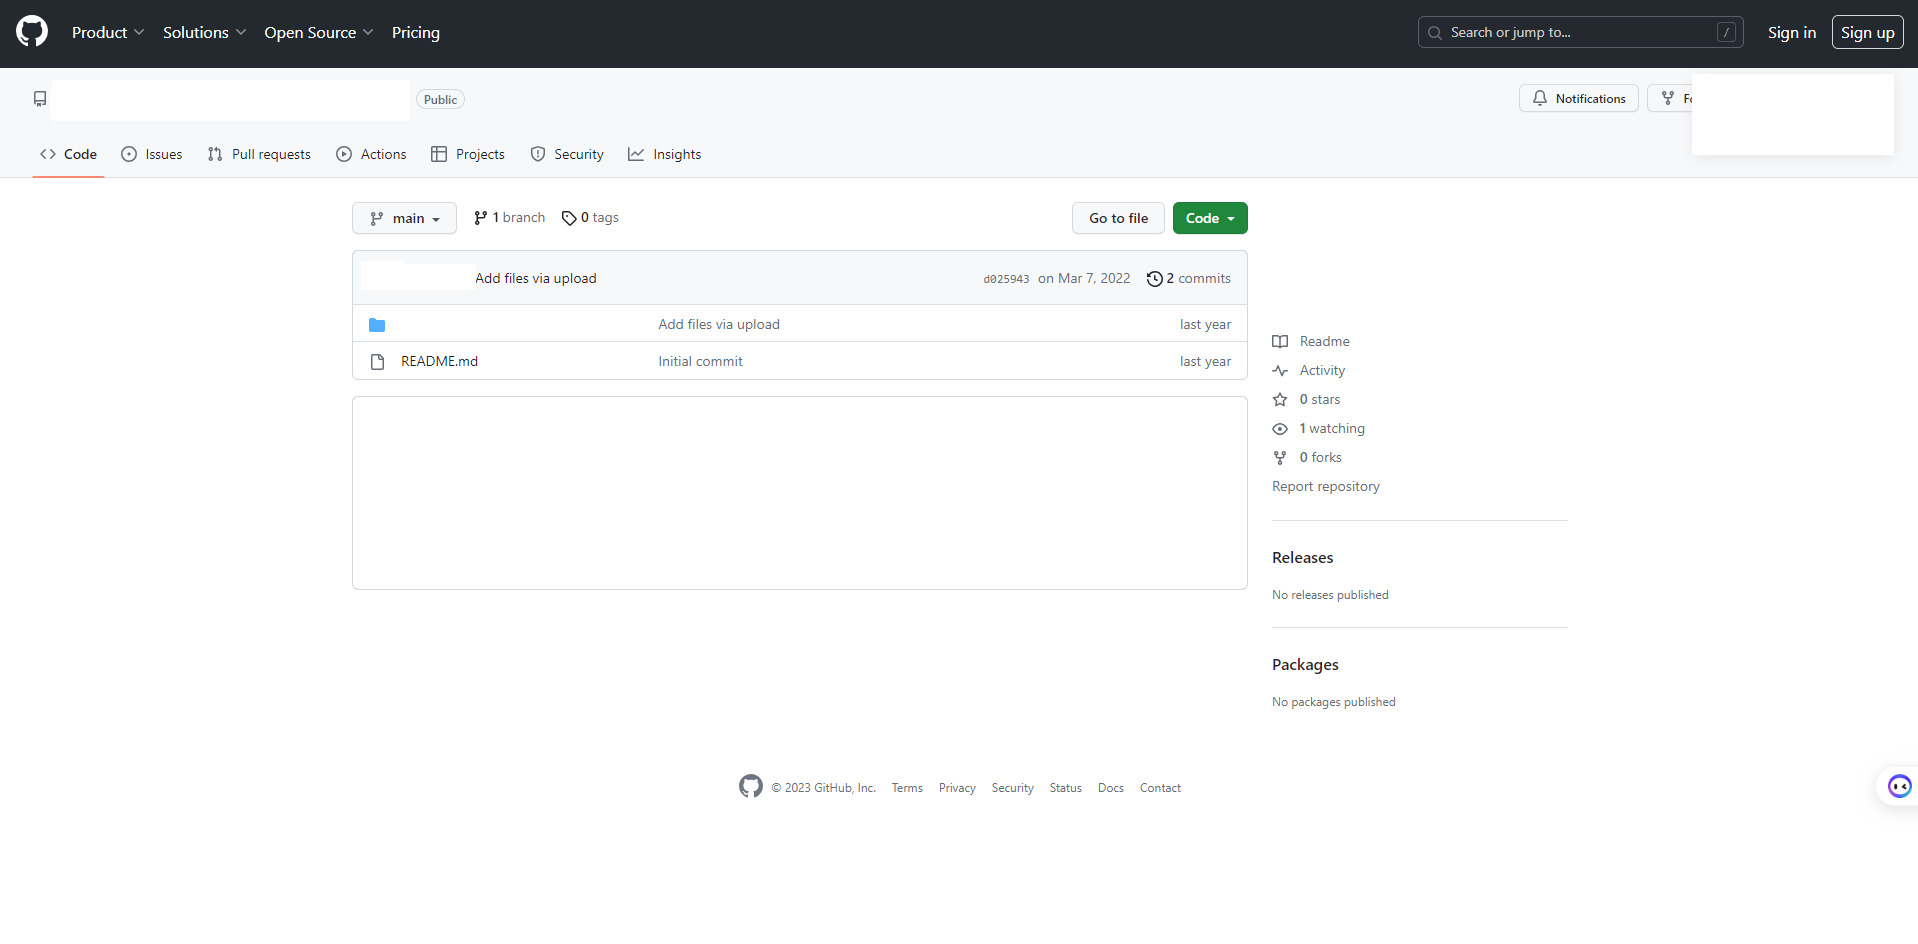
Task: View the 2 commits history
Action: (1189, 278)
